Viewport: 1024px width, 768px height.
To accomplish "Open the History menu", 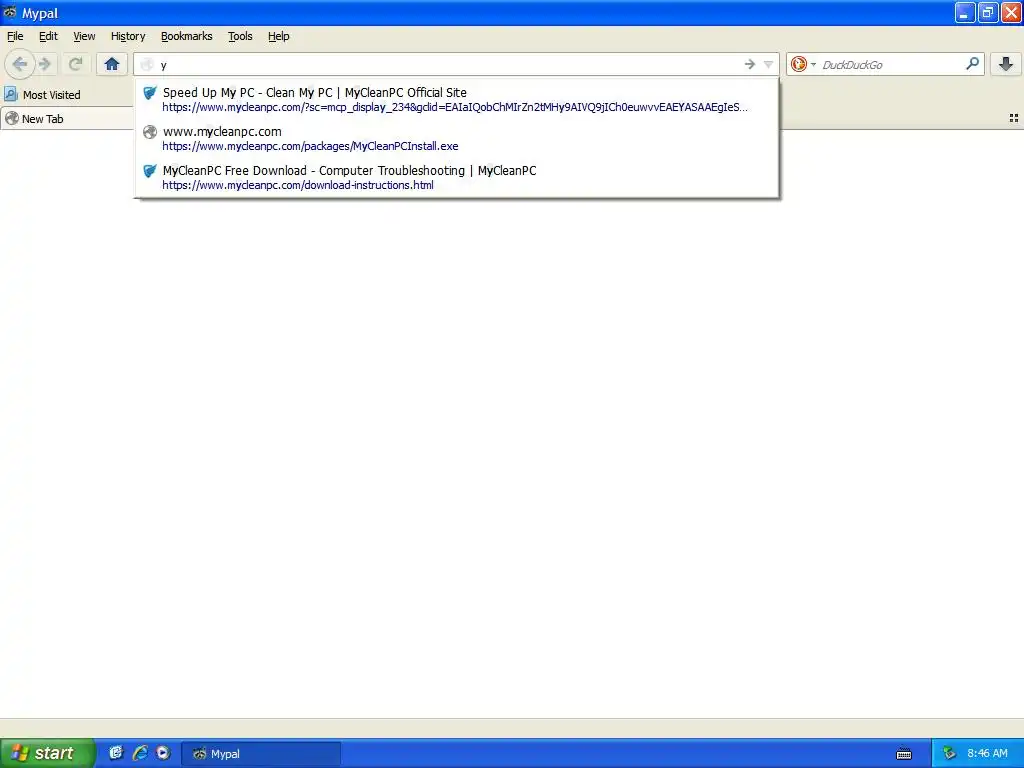I will click(128, 36).
